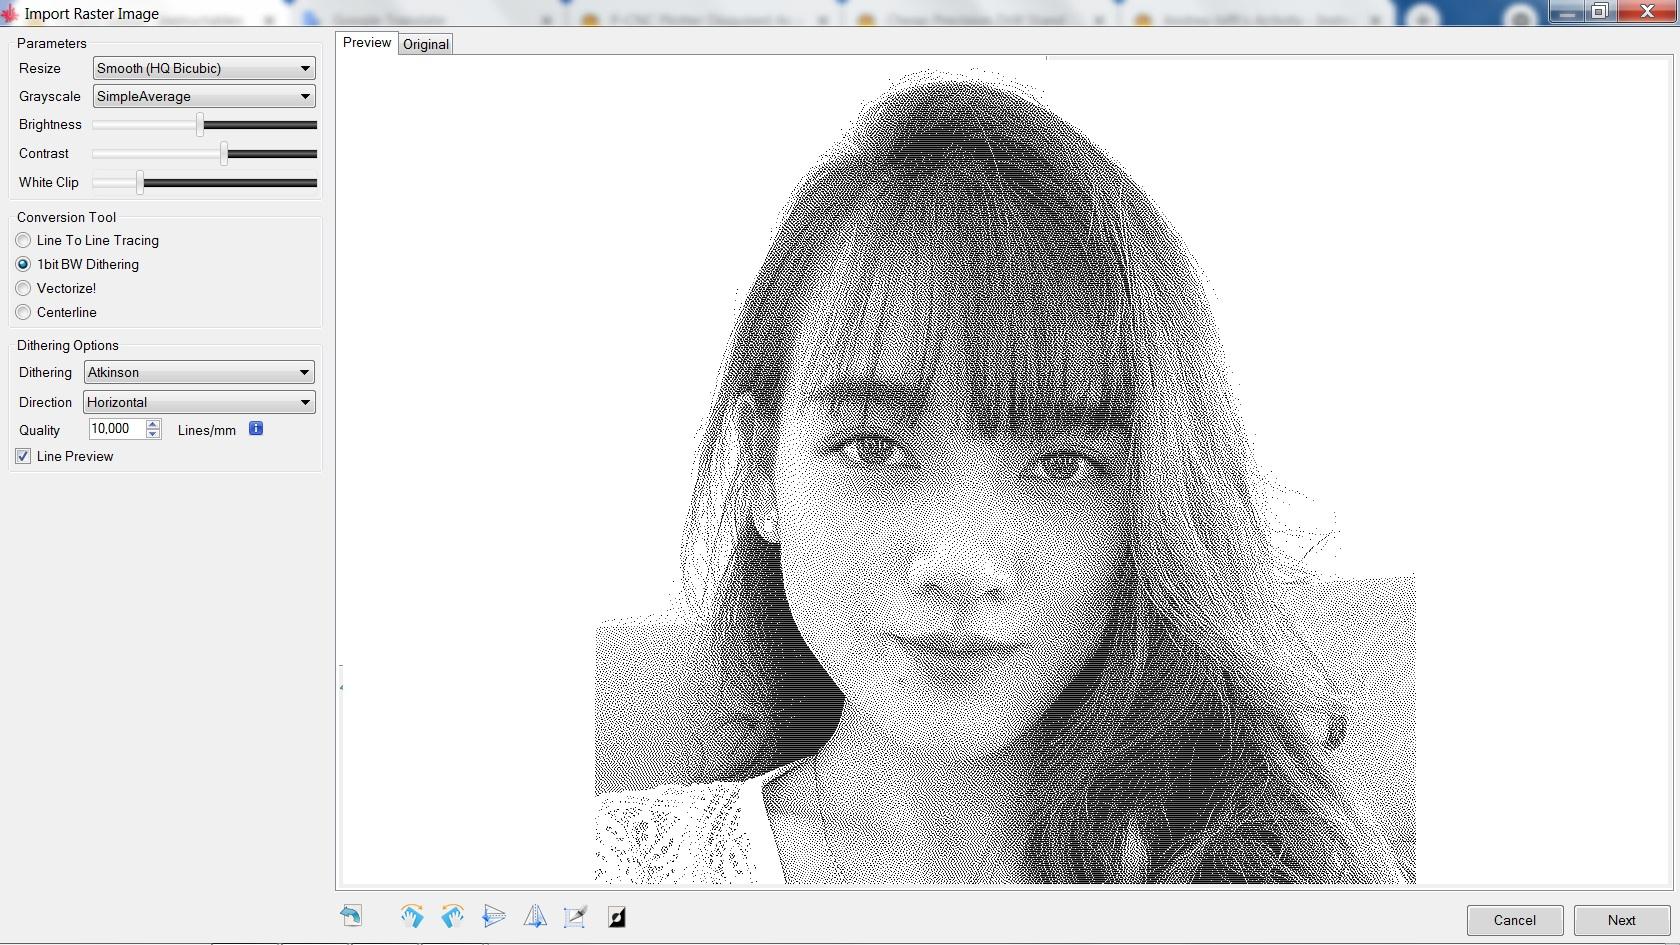Choose the Centerline conversion tool
Image resolution: width=1680 pixels, height=945 pixels.
(x=57, y=312)
